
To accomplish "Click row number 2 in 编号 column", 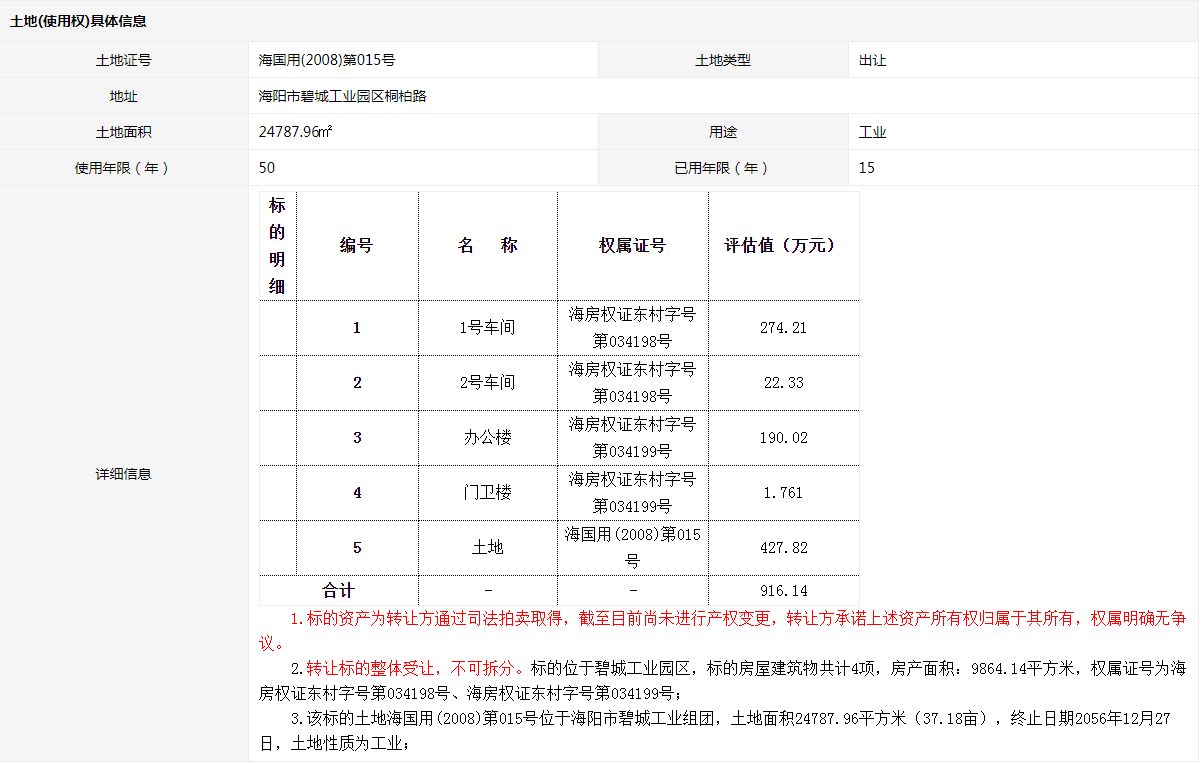I will 357,383.
